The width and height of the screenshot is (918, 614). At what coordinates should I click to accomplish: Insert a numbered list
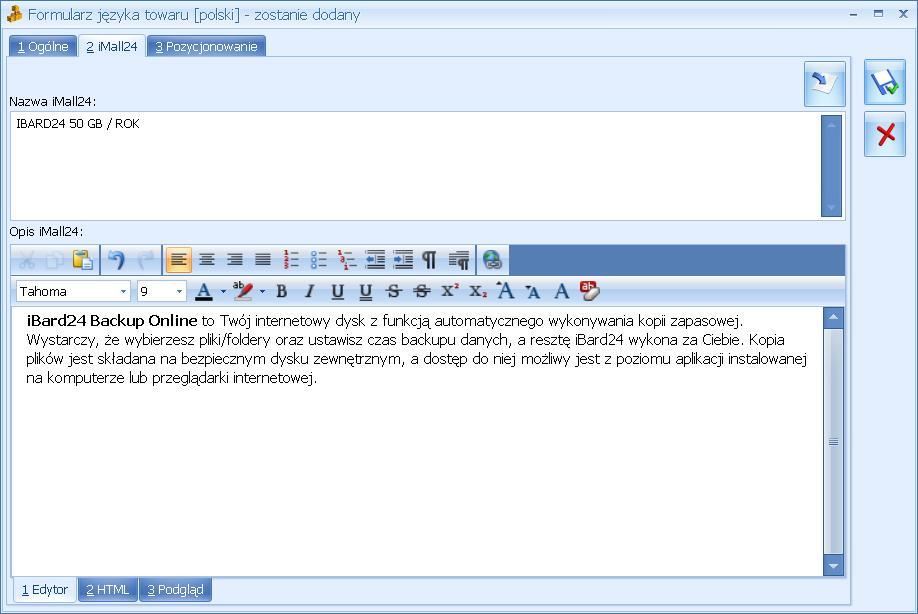pos(291,260)
